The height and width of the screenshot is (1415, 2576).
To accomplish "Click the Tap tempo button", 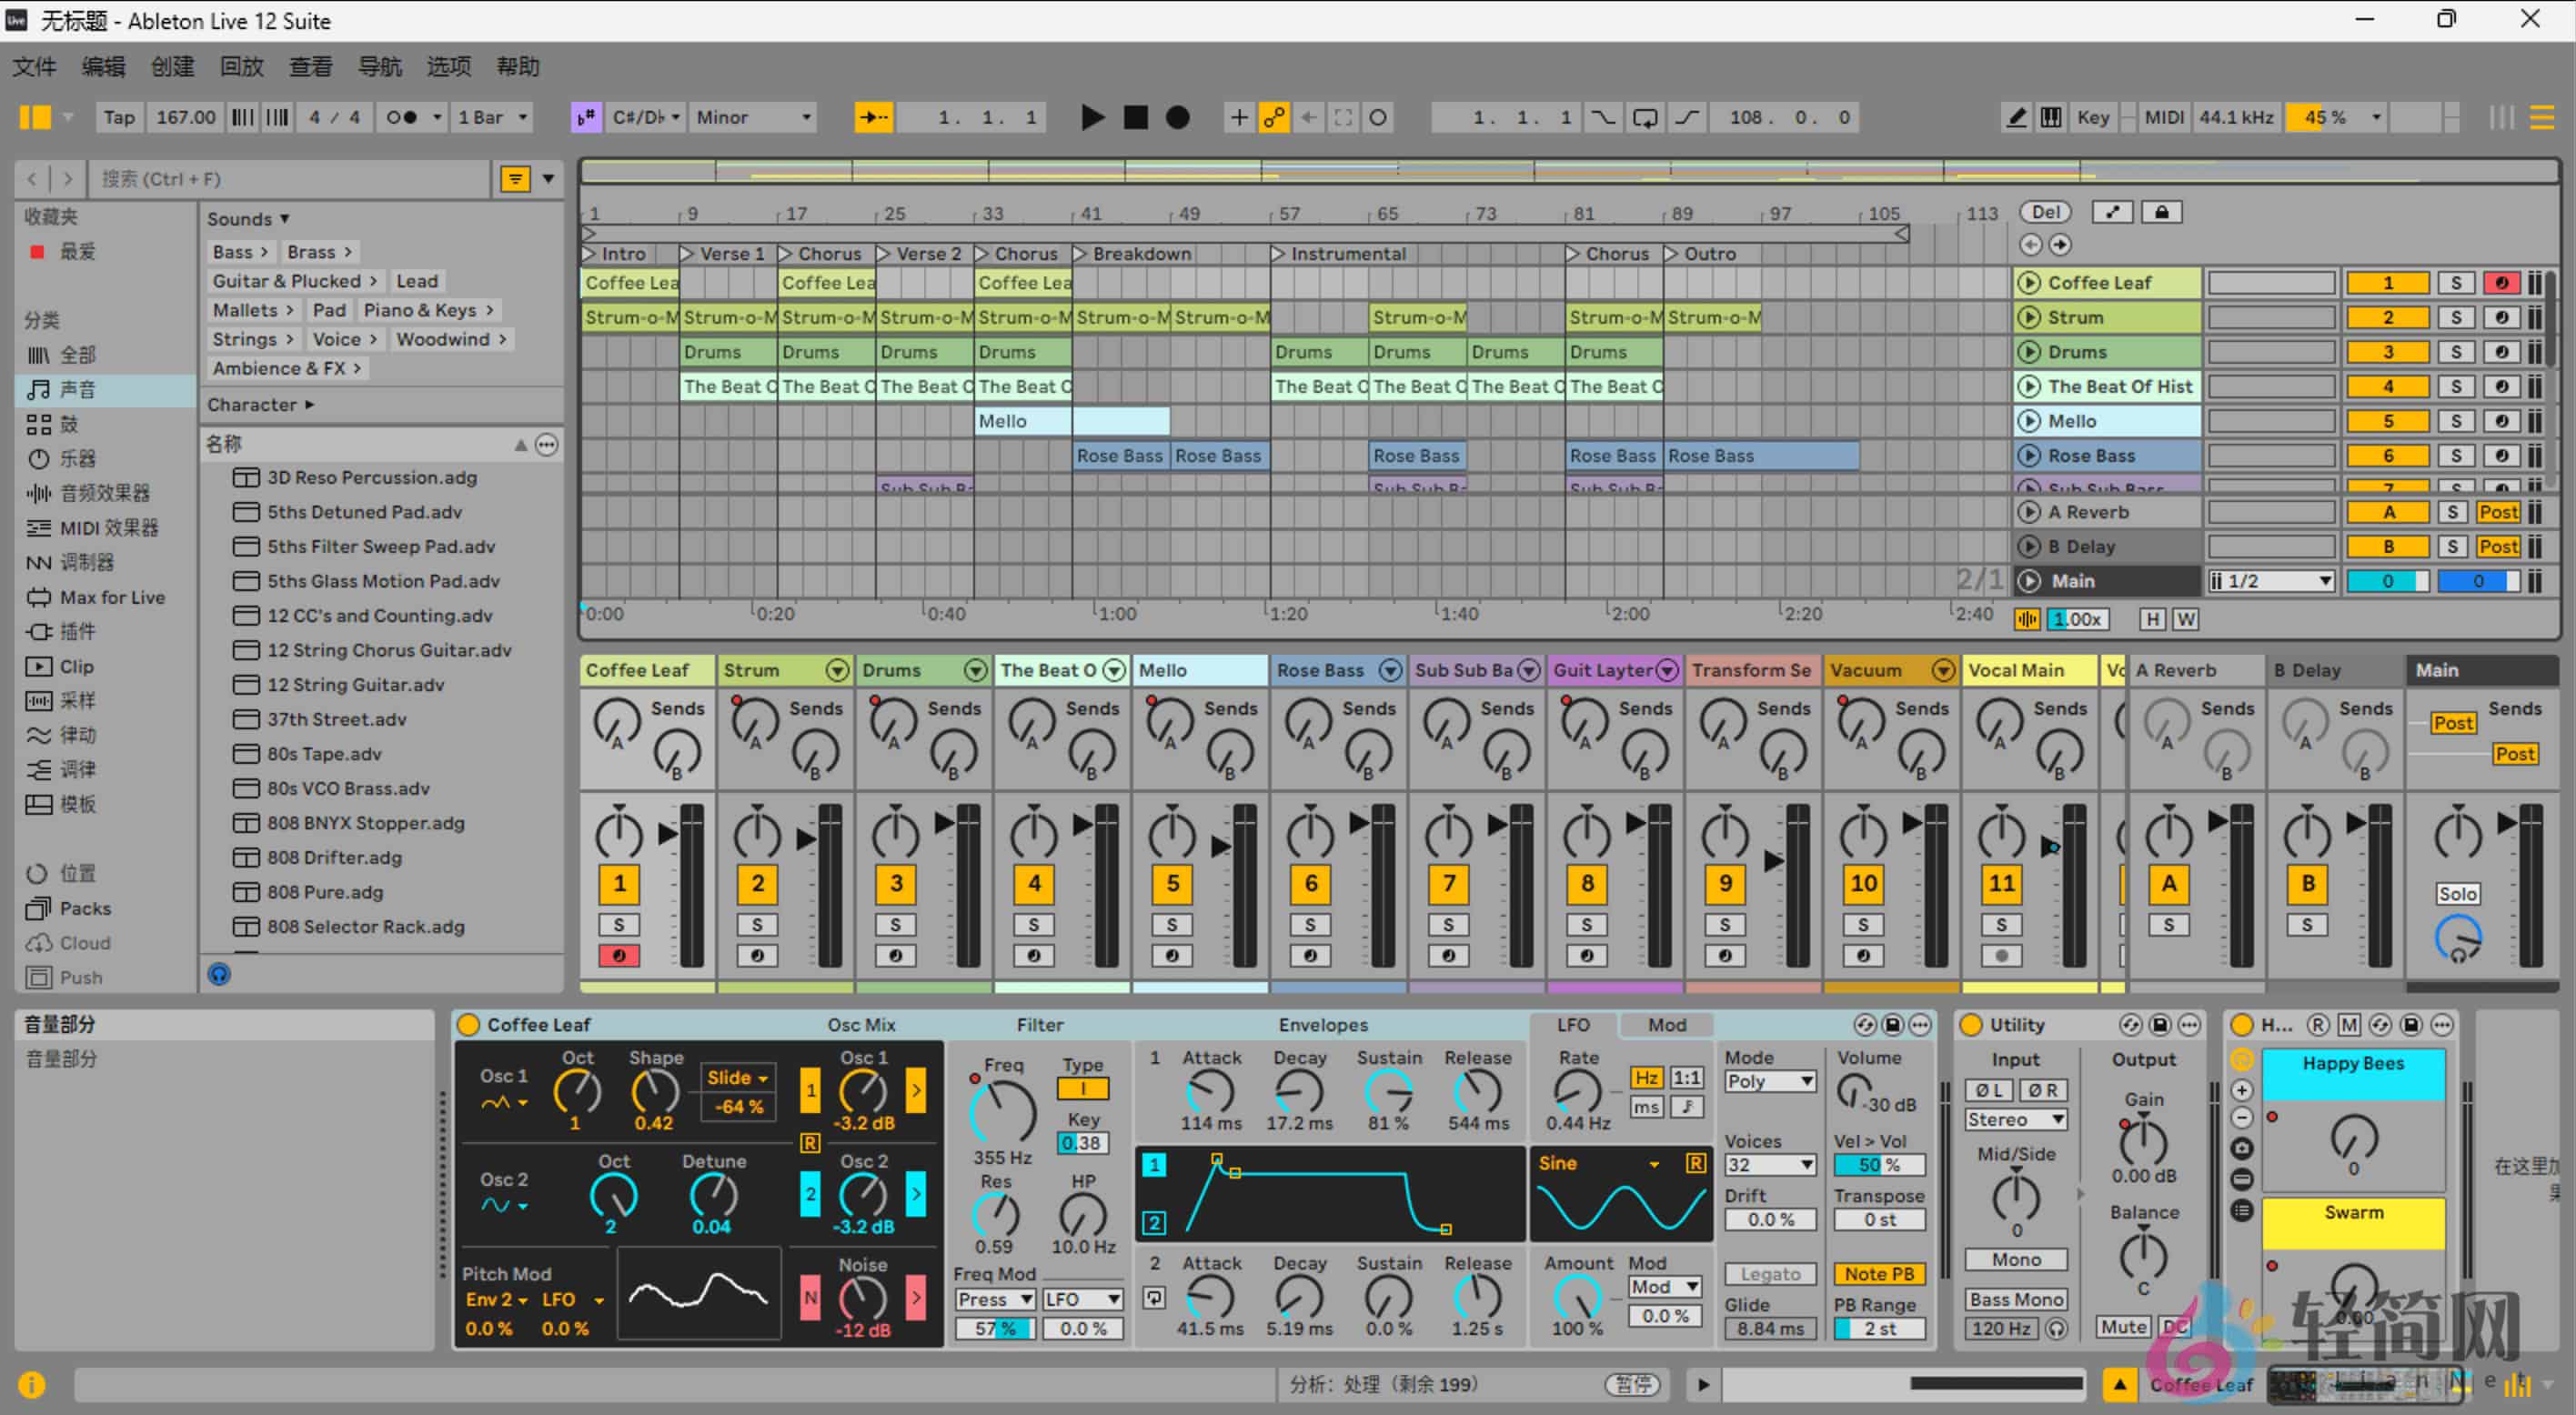I will 119,117.
